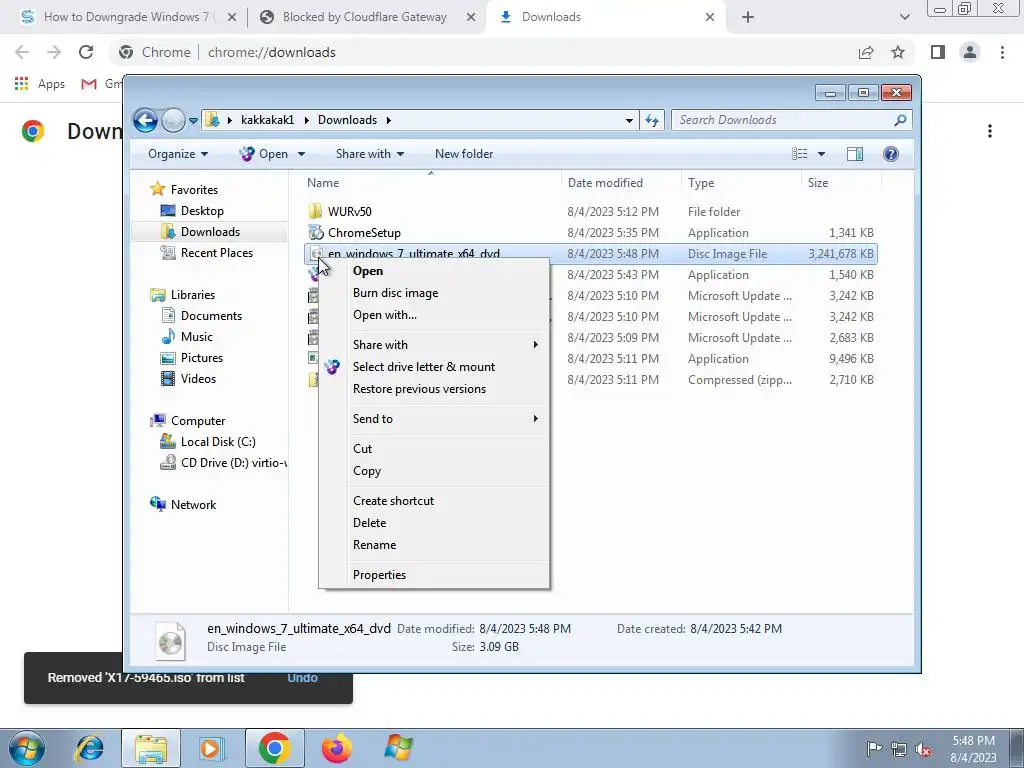The image size is (1024, 768).
Task: Click kakkakak1 in the address breadcrumb
Action: (x=268, y=120)
